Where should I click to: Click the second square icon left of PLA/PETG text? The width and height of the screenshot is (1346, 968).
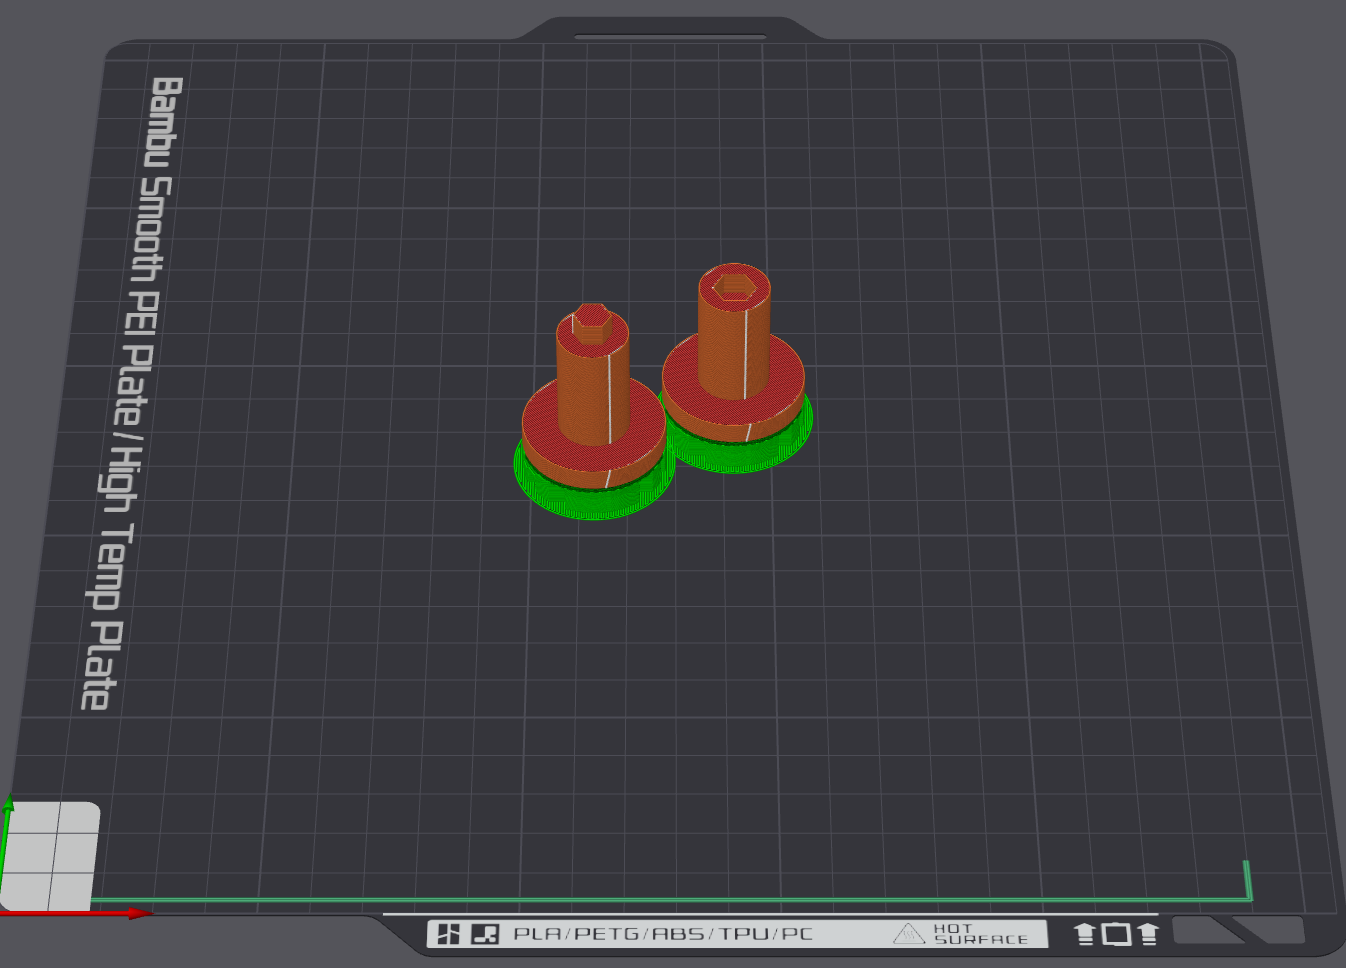point(485,934)
